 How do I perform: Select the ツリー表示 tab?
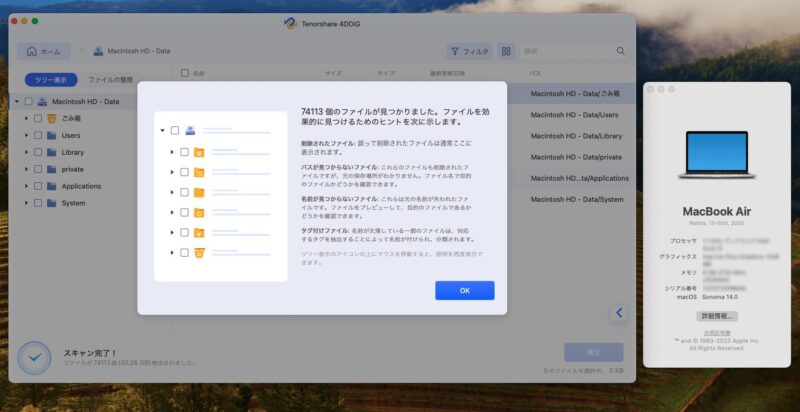pyautogui.click(x=51, y=80)
